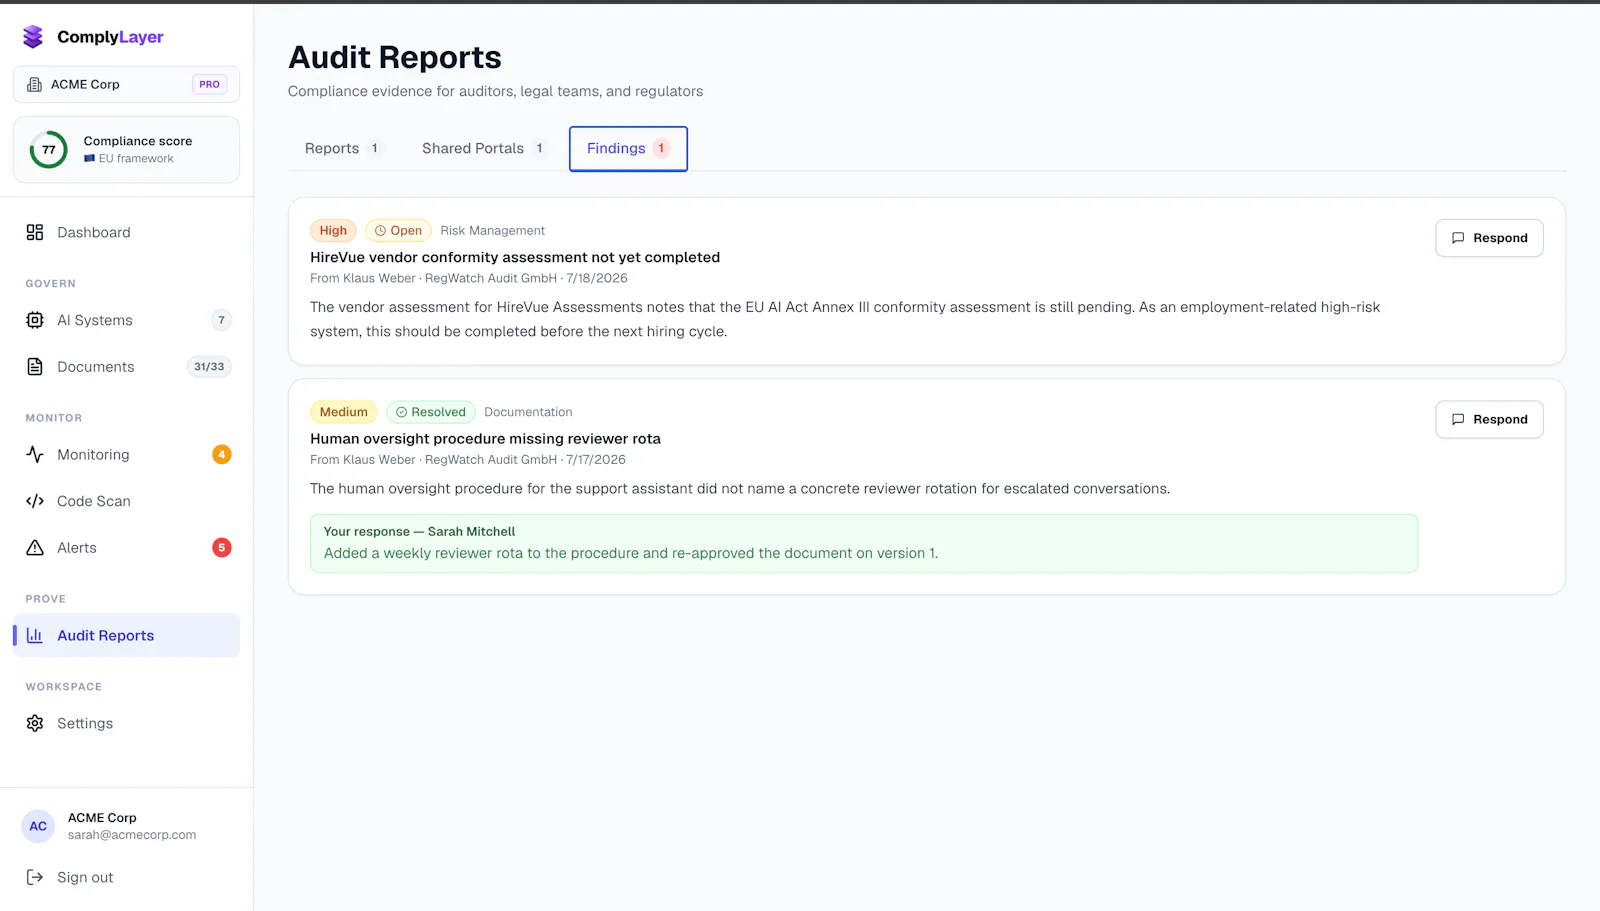Select the Findings tab
The width and height of the screenshot is (1600, 911).
[x=628, y=148]
